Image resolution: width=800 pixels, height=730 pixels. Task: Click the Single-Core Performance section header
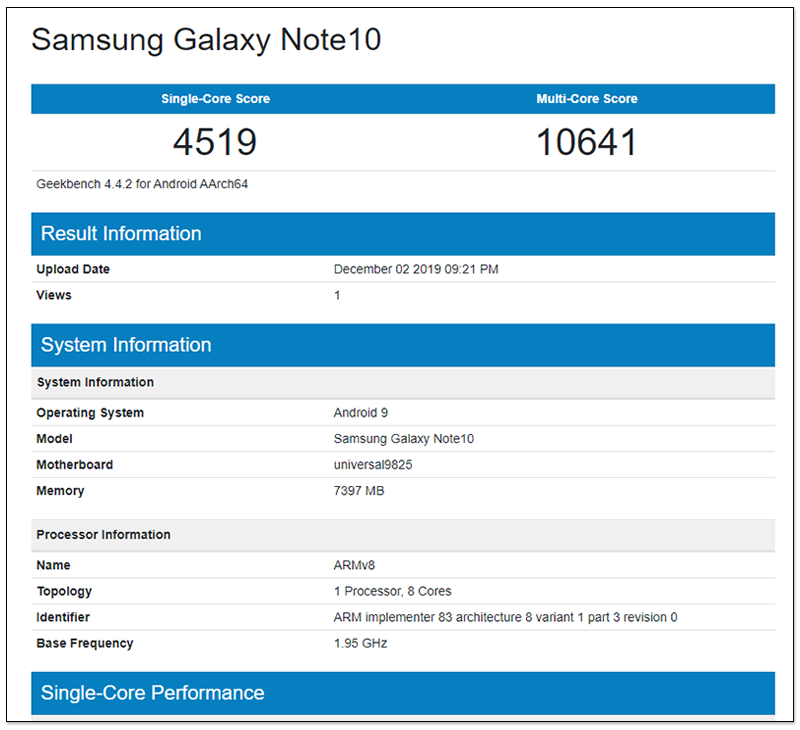[152, 693]
